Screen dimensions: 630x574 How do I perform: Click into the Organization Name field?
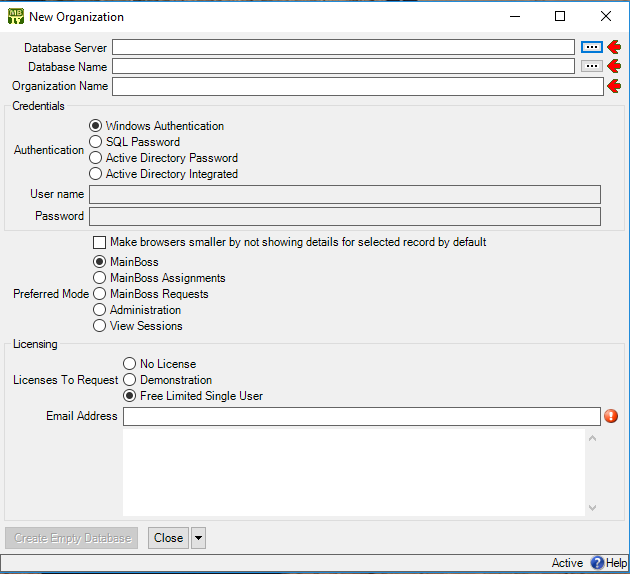pos(358,86)
